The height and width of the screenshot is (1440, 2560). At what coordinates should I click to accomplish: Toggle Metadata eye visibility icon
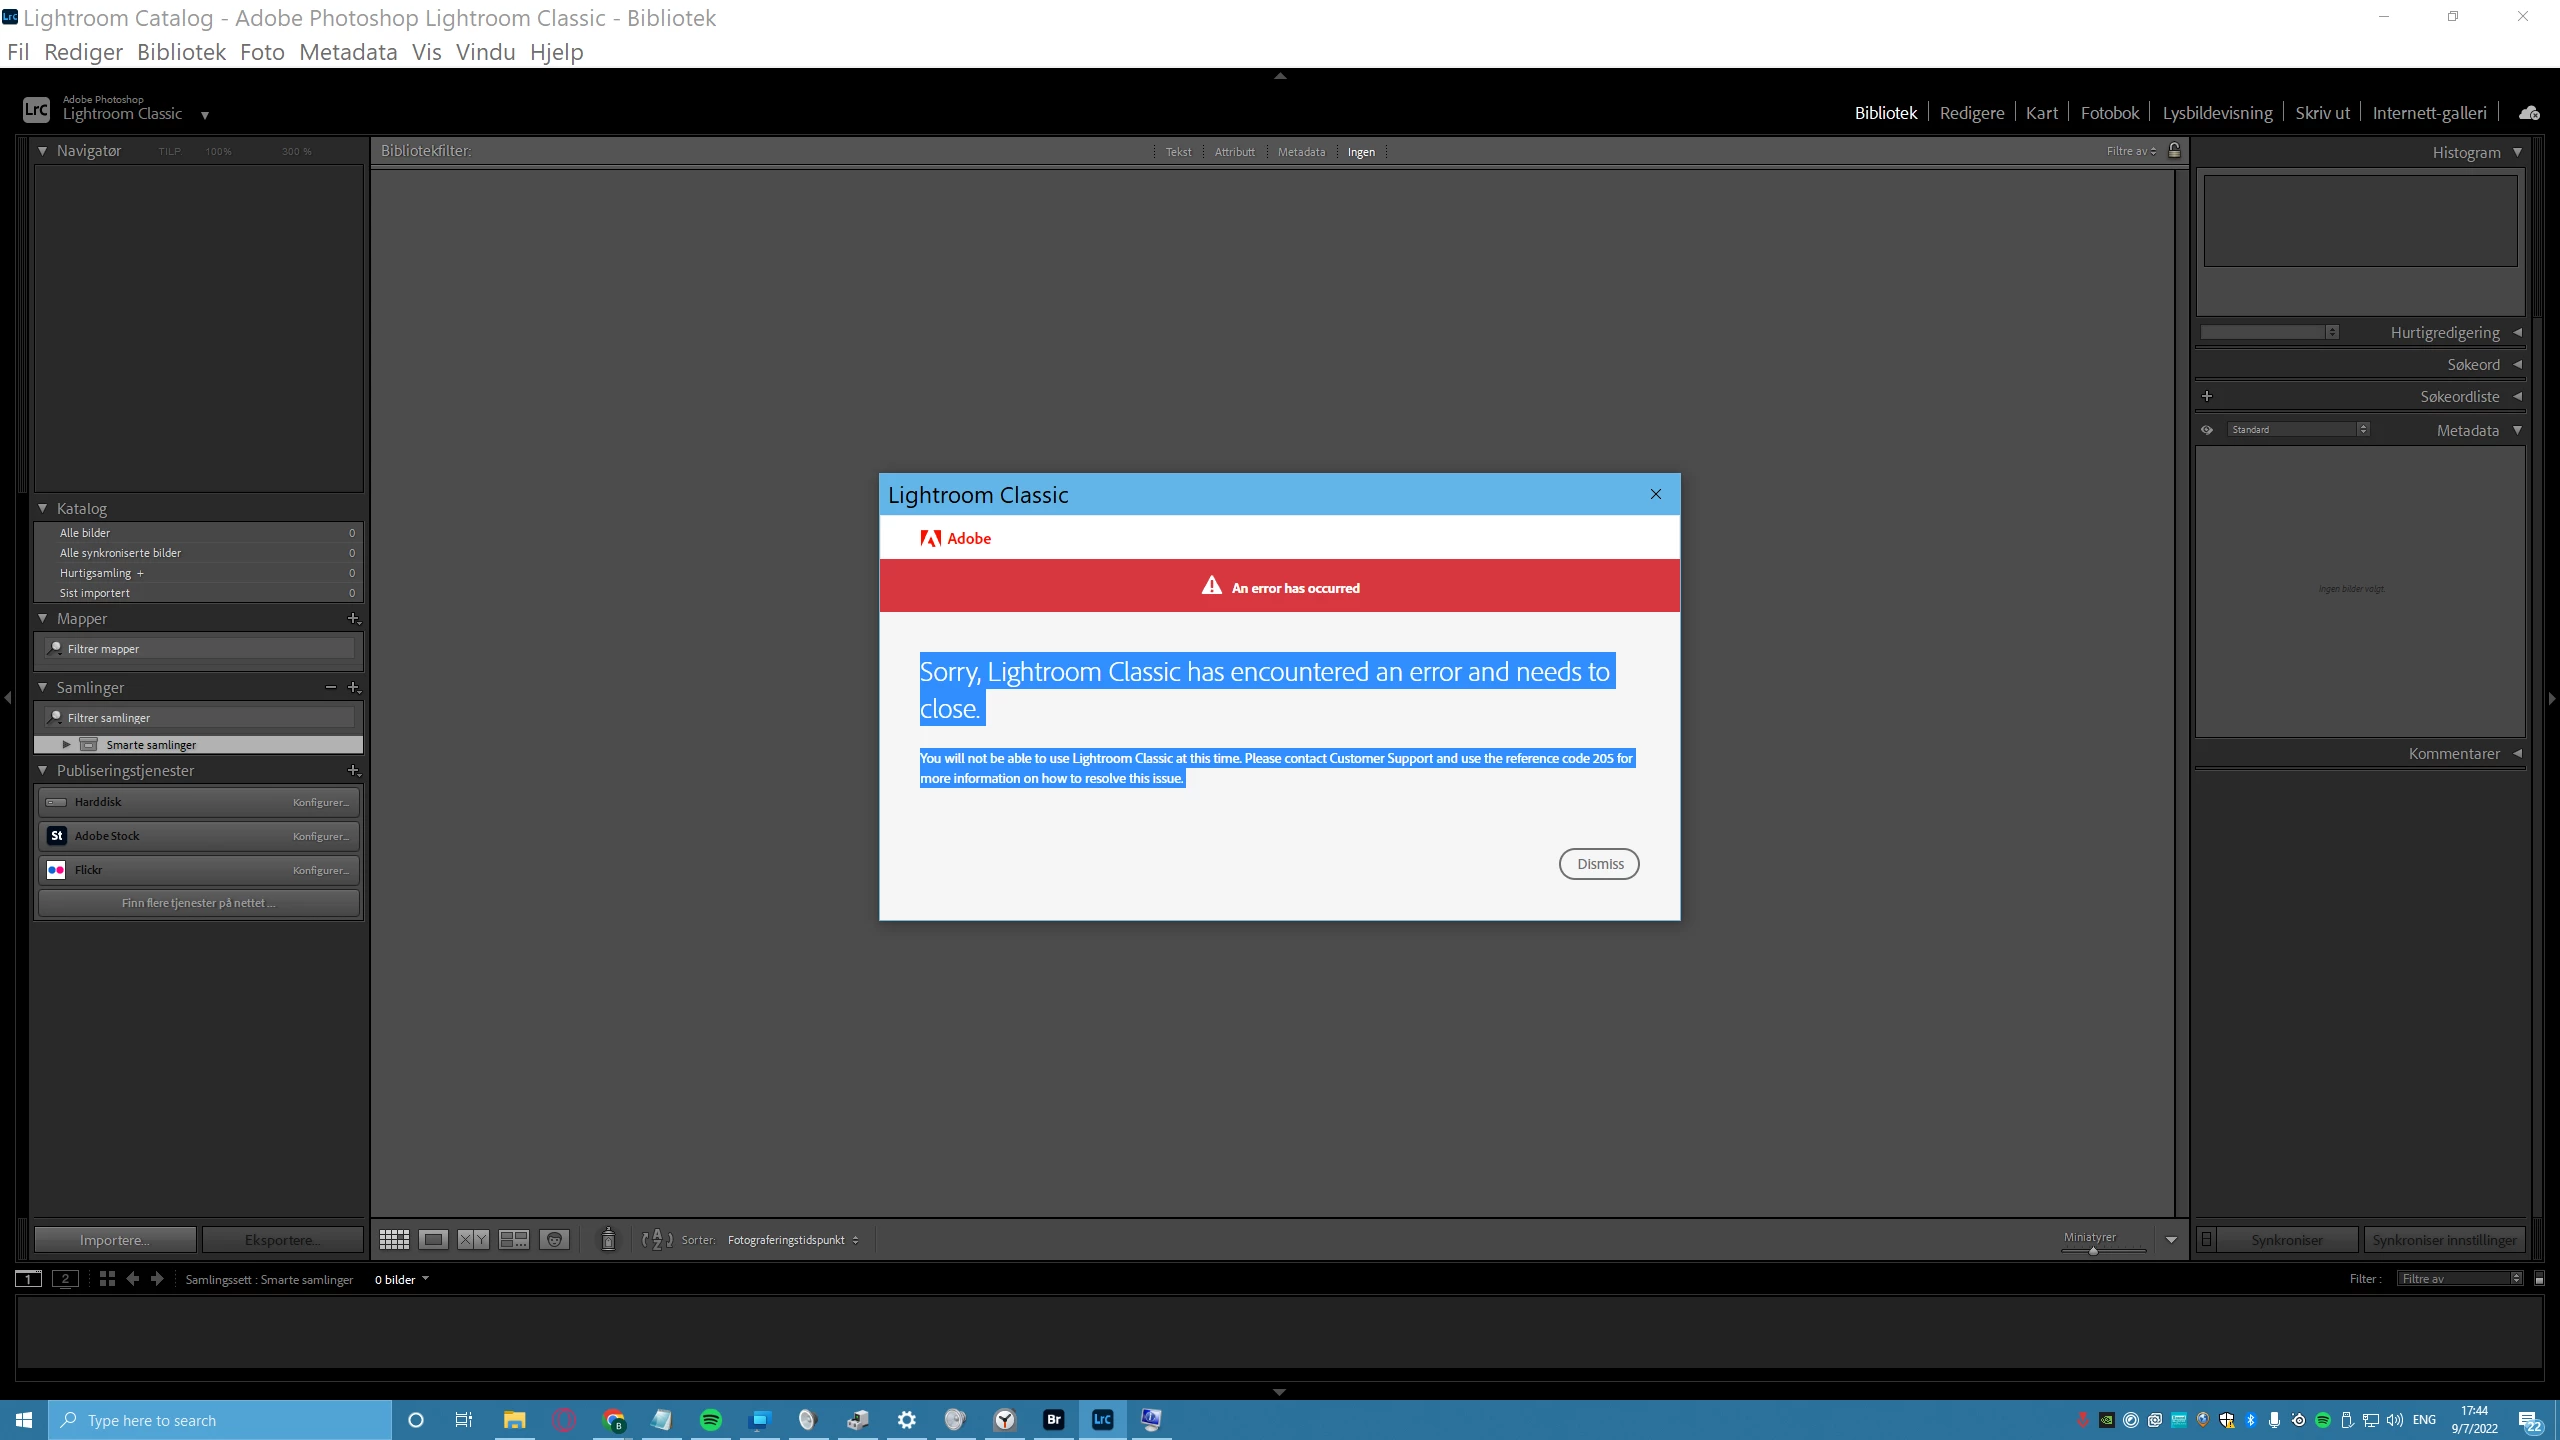(2207, 430)
